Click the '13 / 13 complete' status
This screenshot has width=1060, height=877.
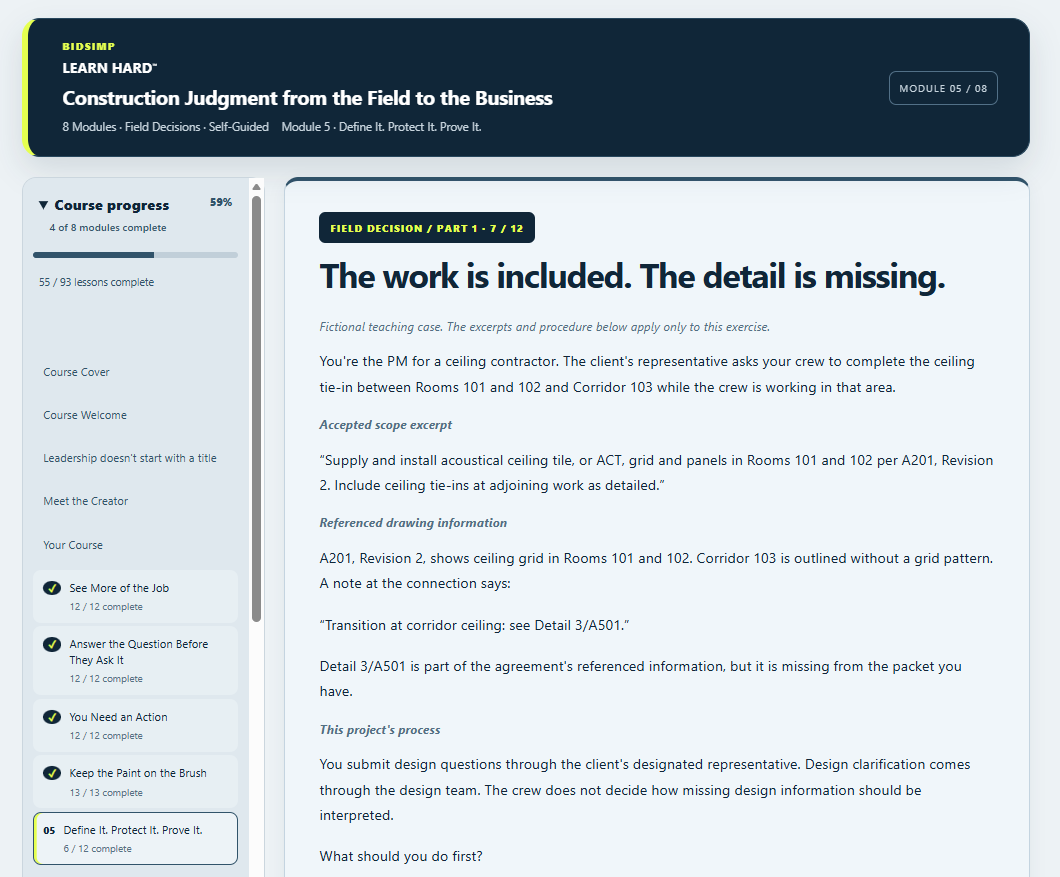pyautogui.click(x=106, y=792)
